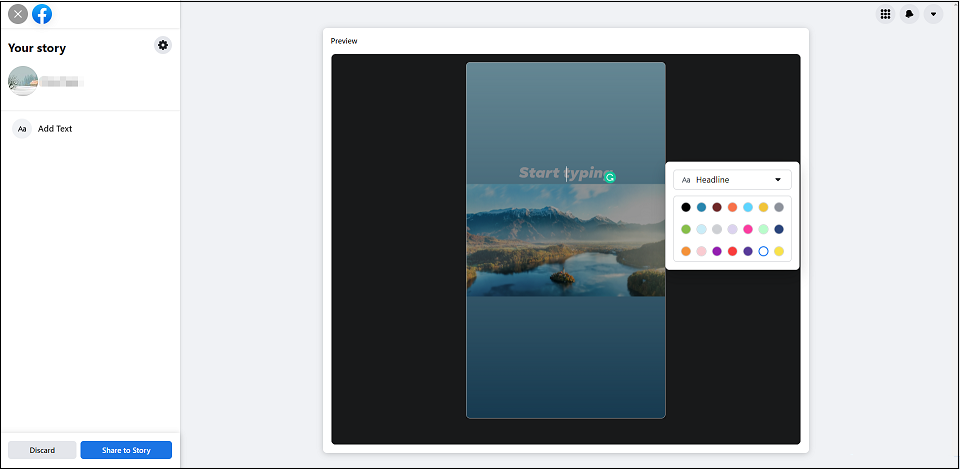Open the Headline font style dropdown
The image size is (960, 469).
tap(732, 180)
